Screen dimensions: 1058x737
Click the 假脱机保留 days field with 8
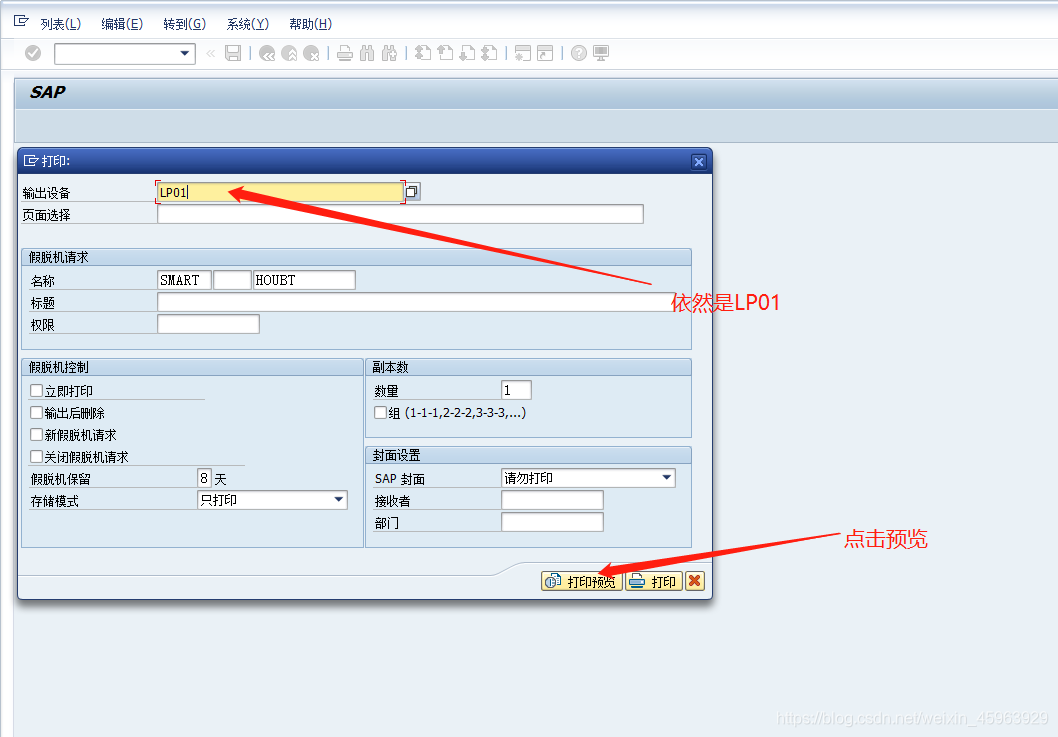coord(204,478)
